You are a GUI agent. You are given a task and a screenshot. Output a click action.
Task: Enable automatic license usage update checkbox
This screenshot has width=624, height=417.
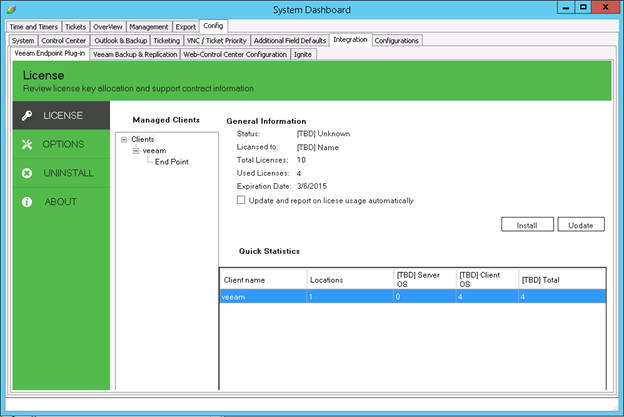click(x=241, y=200)
